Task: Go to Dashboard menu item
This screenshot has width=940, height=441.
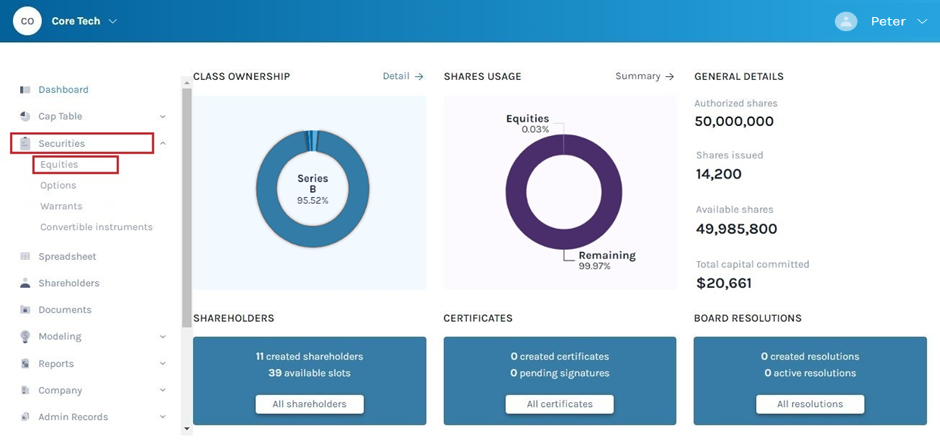Action: (x=64, y=90)
